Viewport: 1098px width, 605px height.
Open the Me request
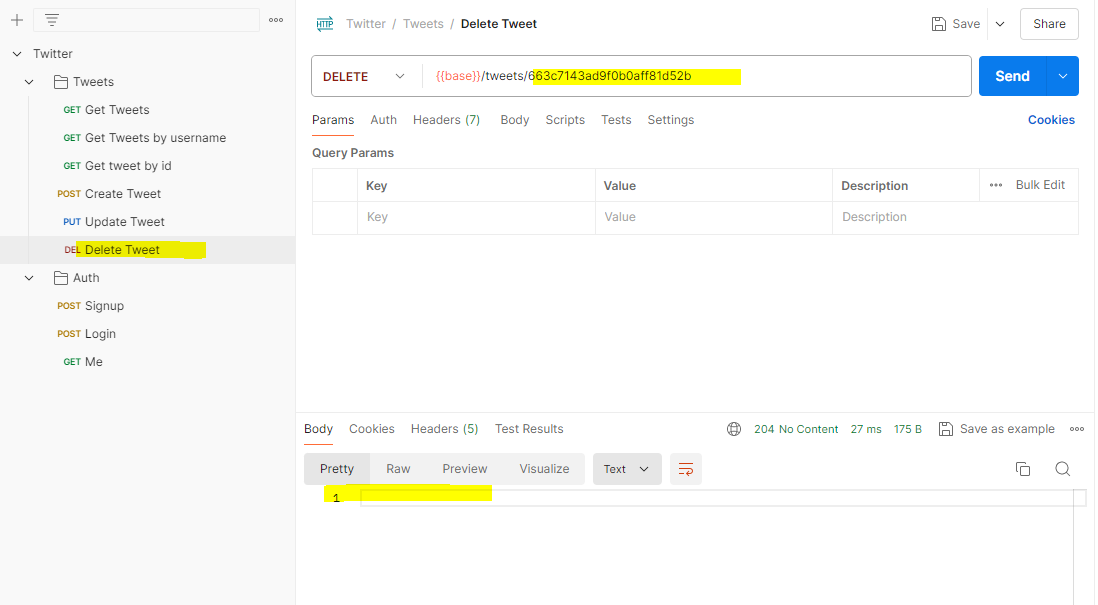tap(83, 362)
